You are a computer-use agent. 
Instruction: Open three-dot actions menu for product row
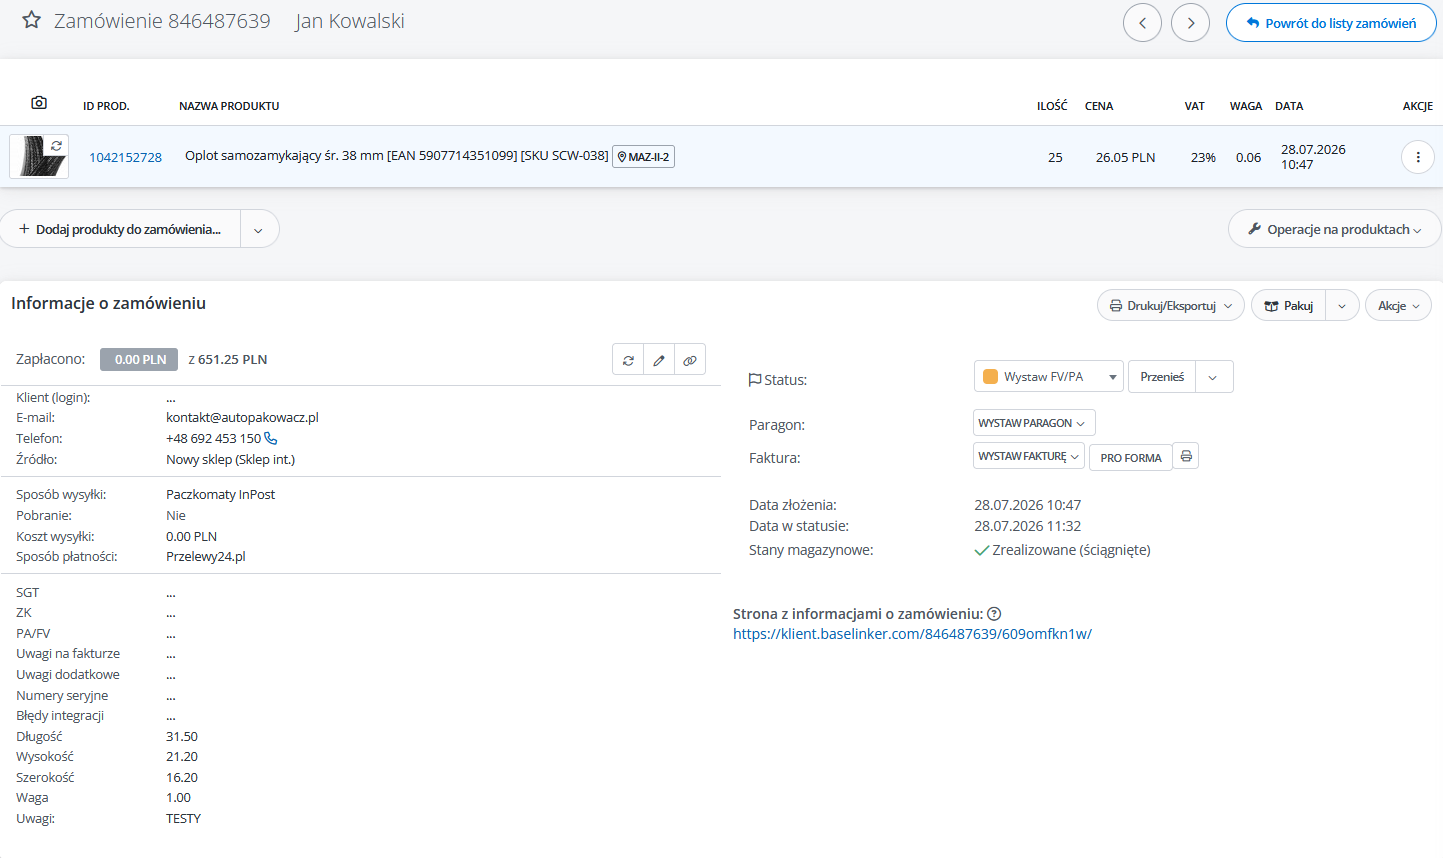pyautogui.click(x=1417, y=157)
